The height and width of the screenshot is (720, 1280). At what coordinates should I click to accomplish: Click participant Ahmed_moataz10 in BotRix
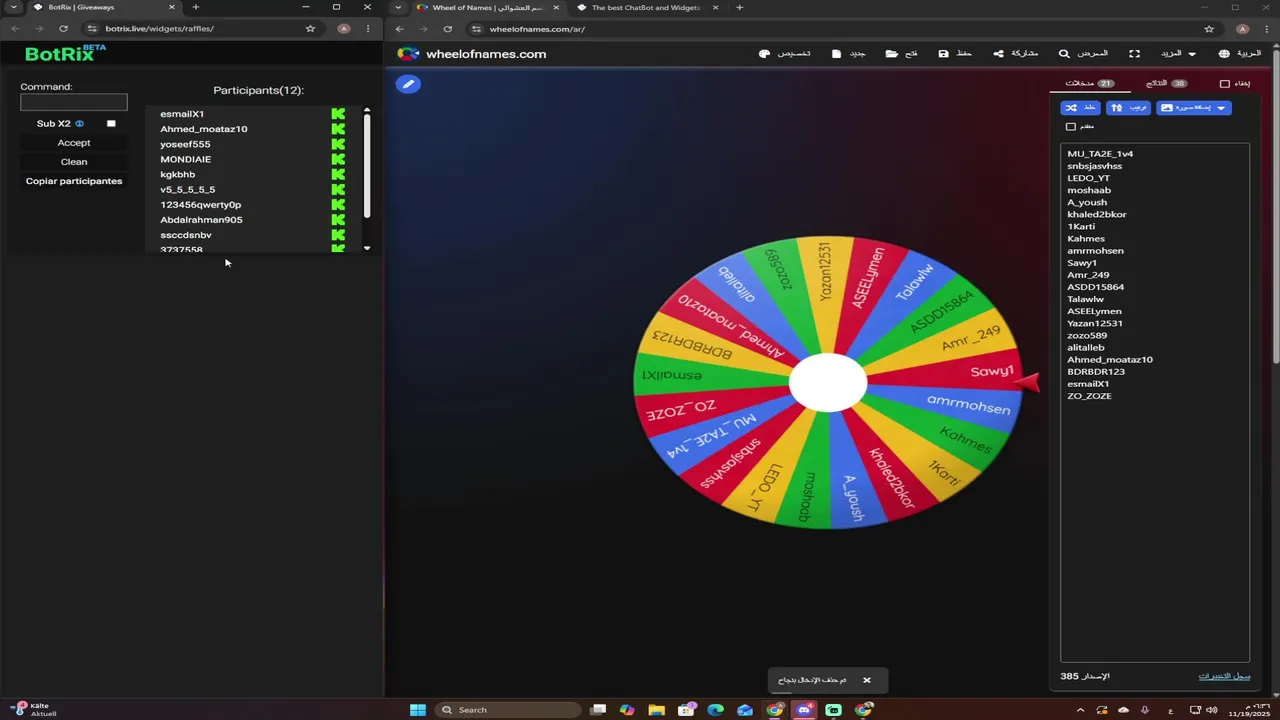pyautogui.click(x=203, y=129)
